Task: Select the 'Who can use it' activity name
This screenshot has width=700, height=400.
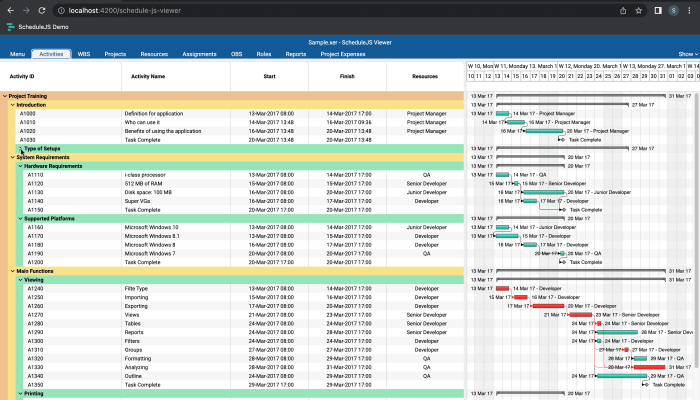Action: tap(142, 122)
